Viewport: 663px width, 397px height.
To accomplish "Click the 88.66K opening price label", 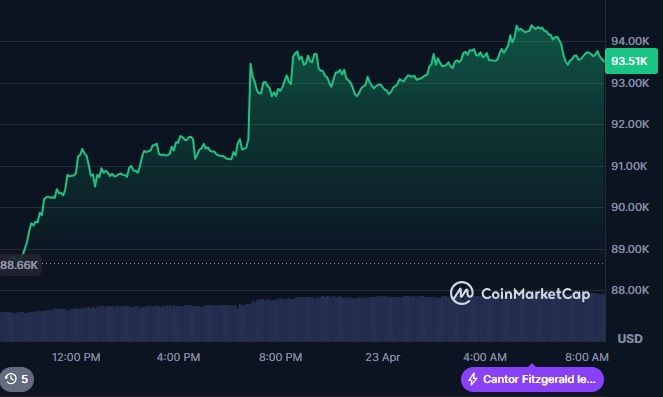I will pyautogui.click(x=19, y=265).
